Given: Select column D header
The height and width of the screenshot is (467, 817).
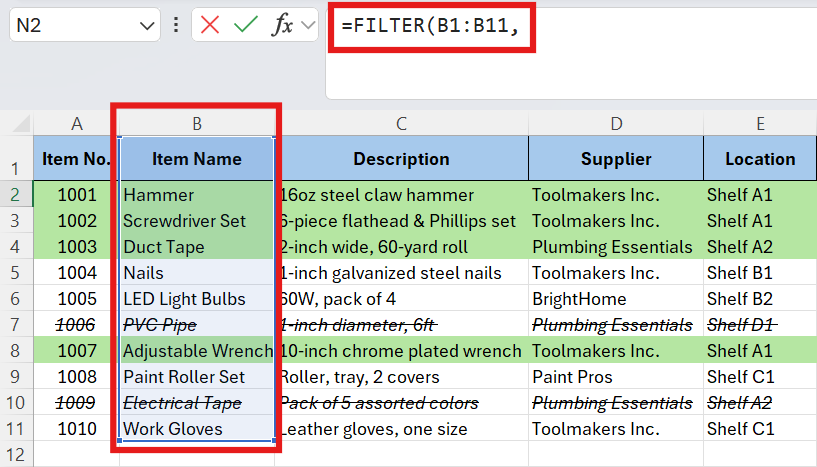Looking at the screenshot, I should (615, 124).
